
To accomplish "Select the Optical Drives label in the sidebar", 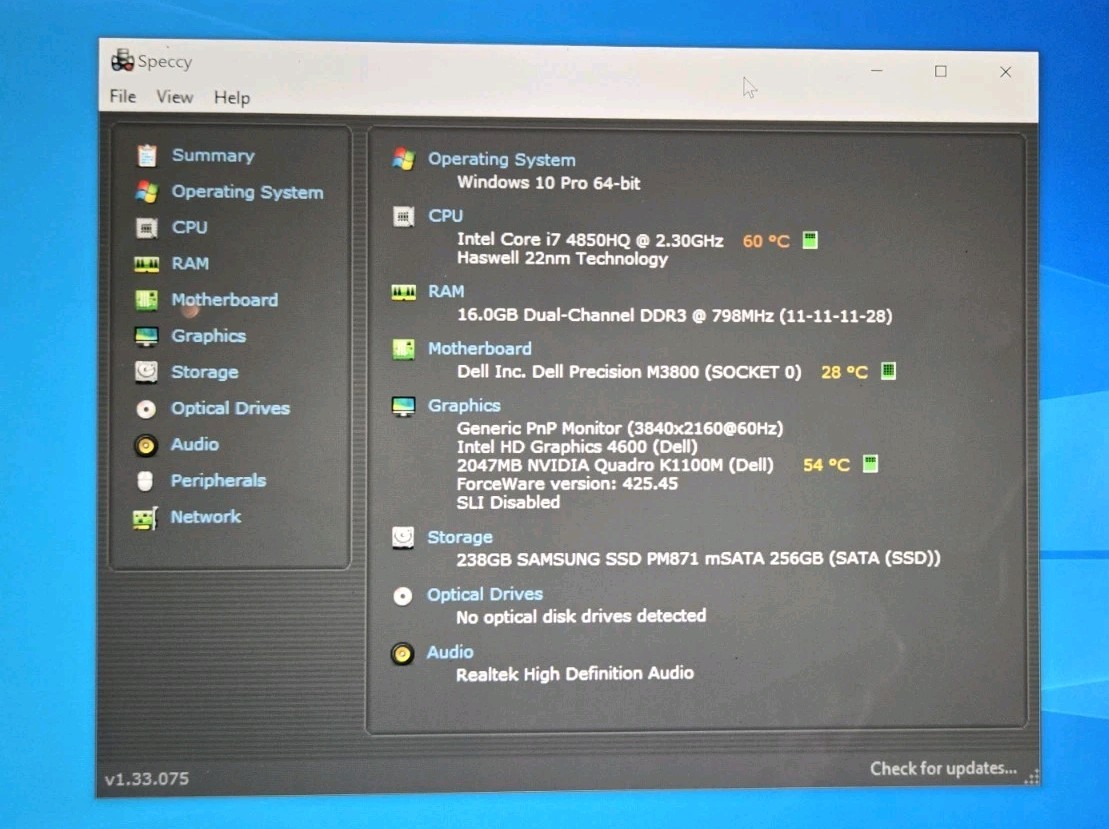I will [x=231, y=408].
